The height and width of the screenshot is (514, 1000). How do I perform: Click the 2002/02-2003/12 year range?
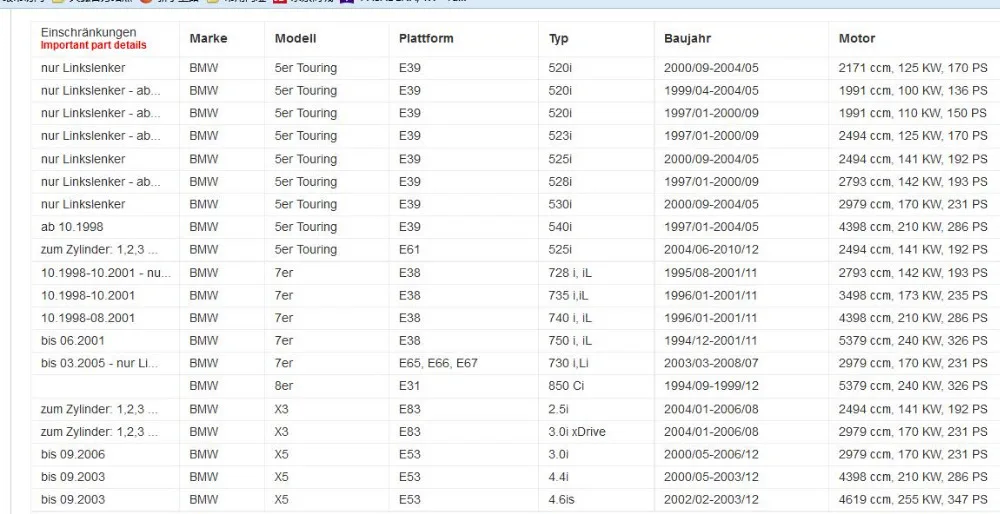(x=711, y=500)
